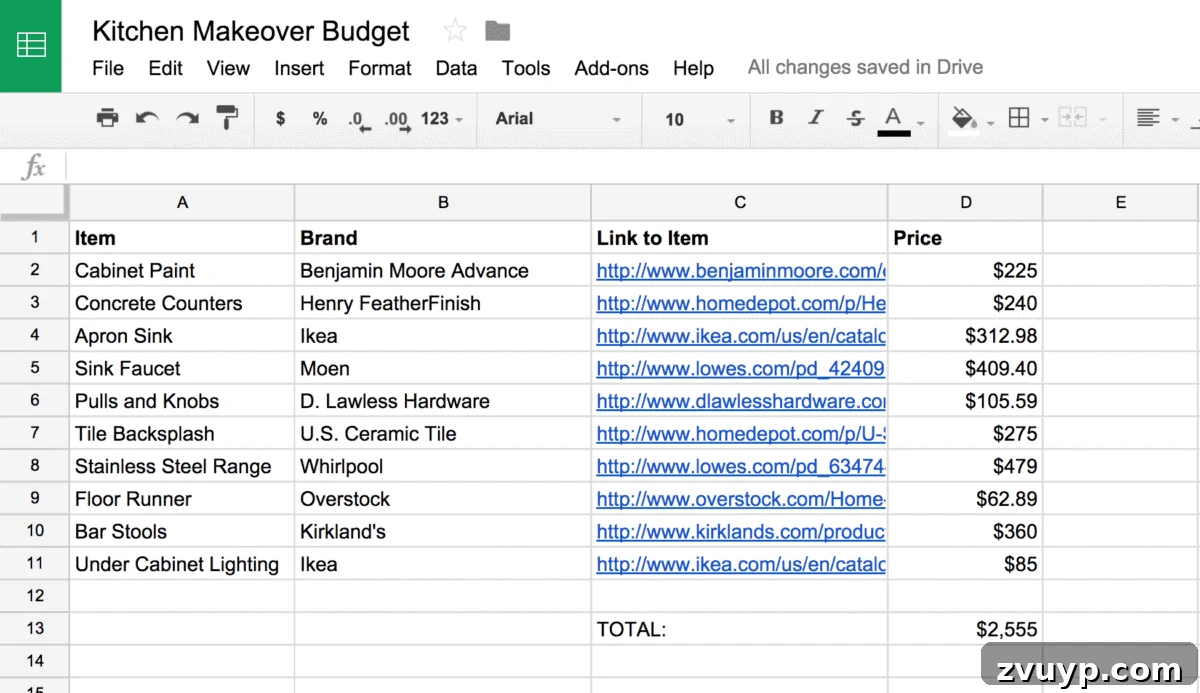Open the Apron Sink ikea.com link
Screen dimensions: 1200x693
pos(741,336)
